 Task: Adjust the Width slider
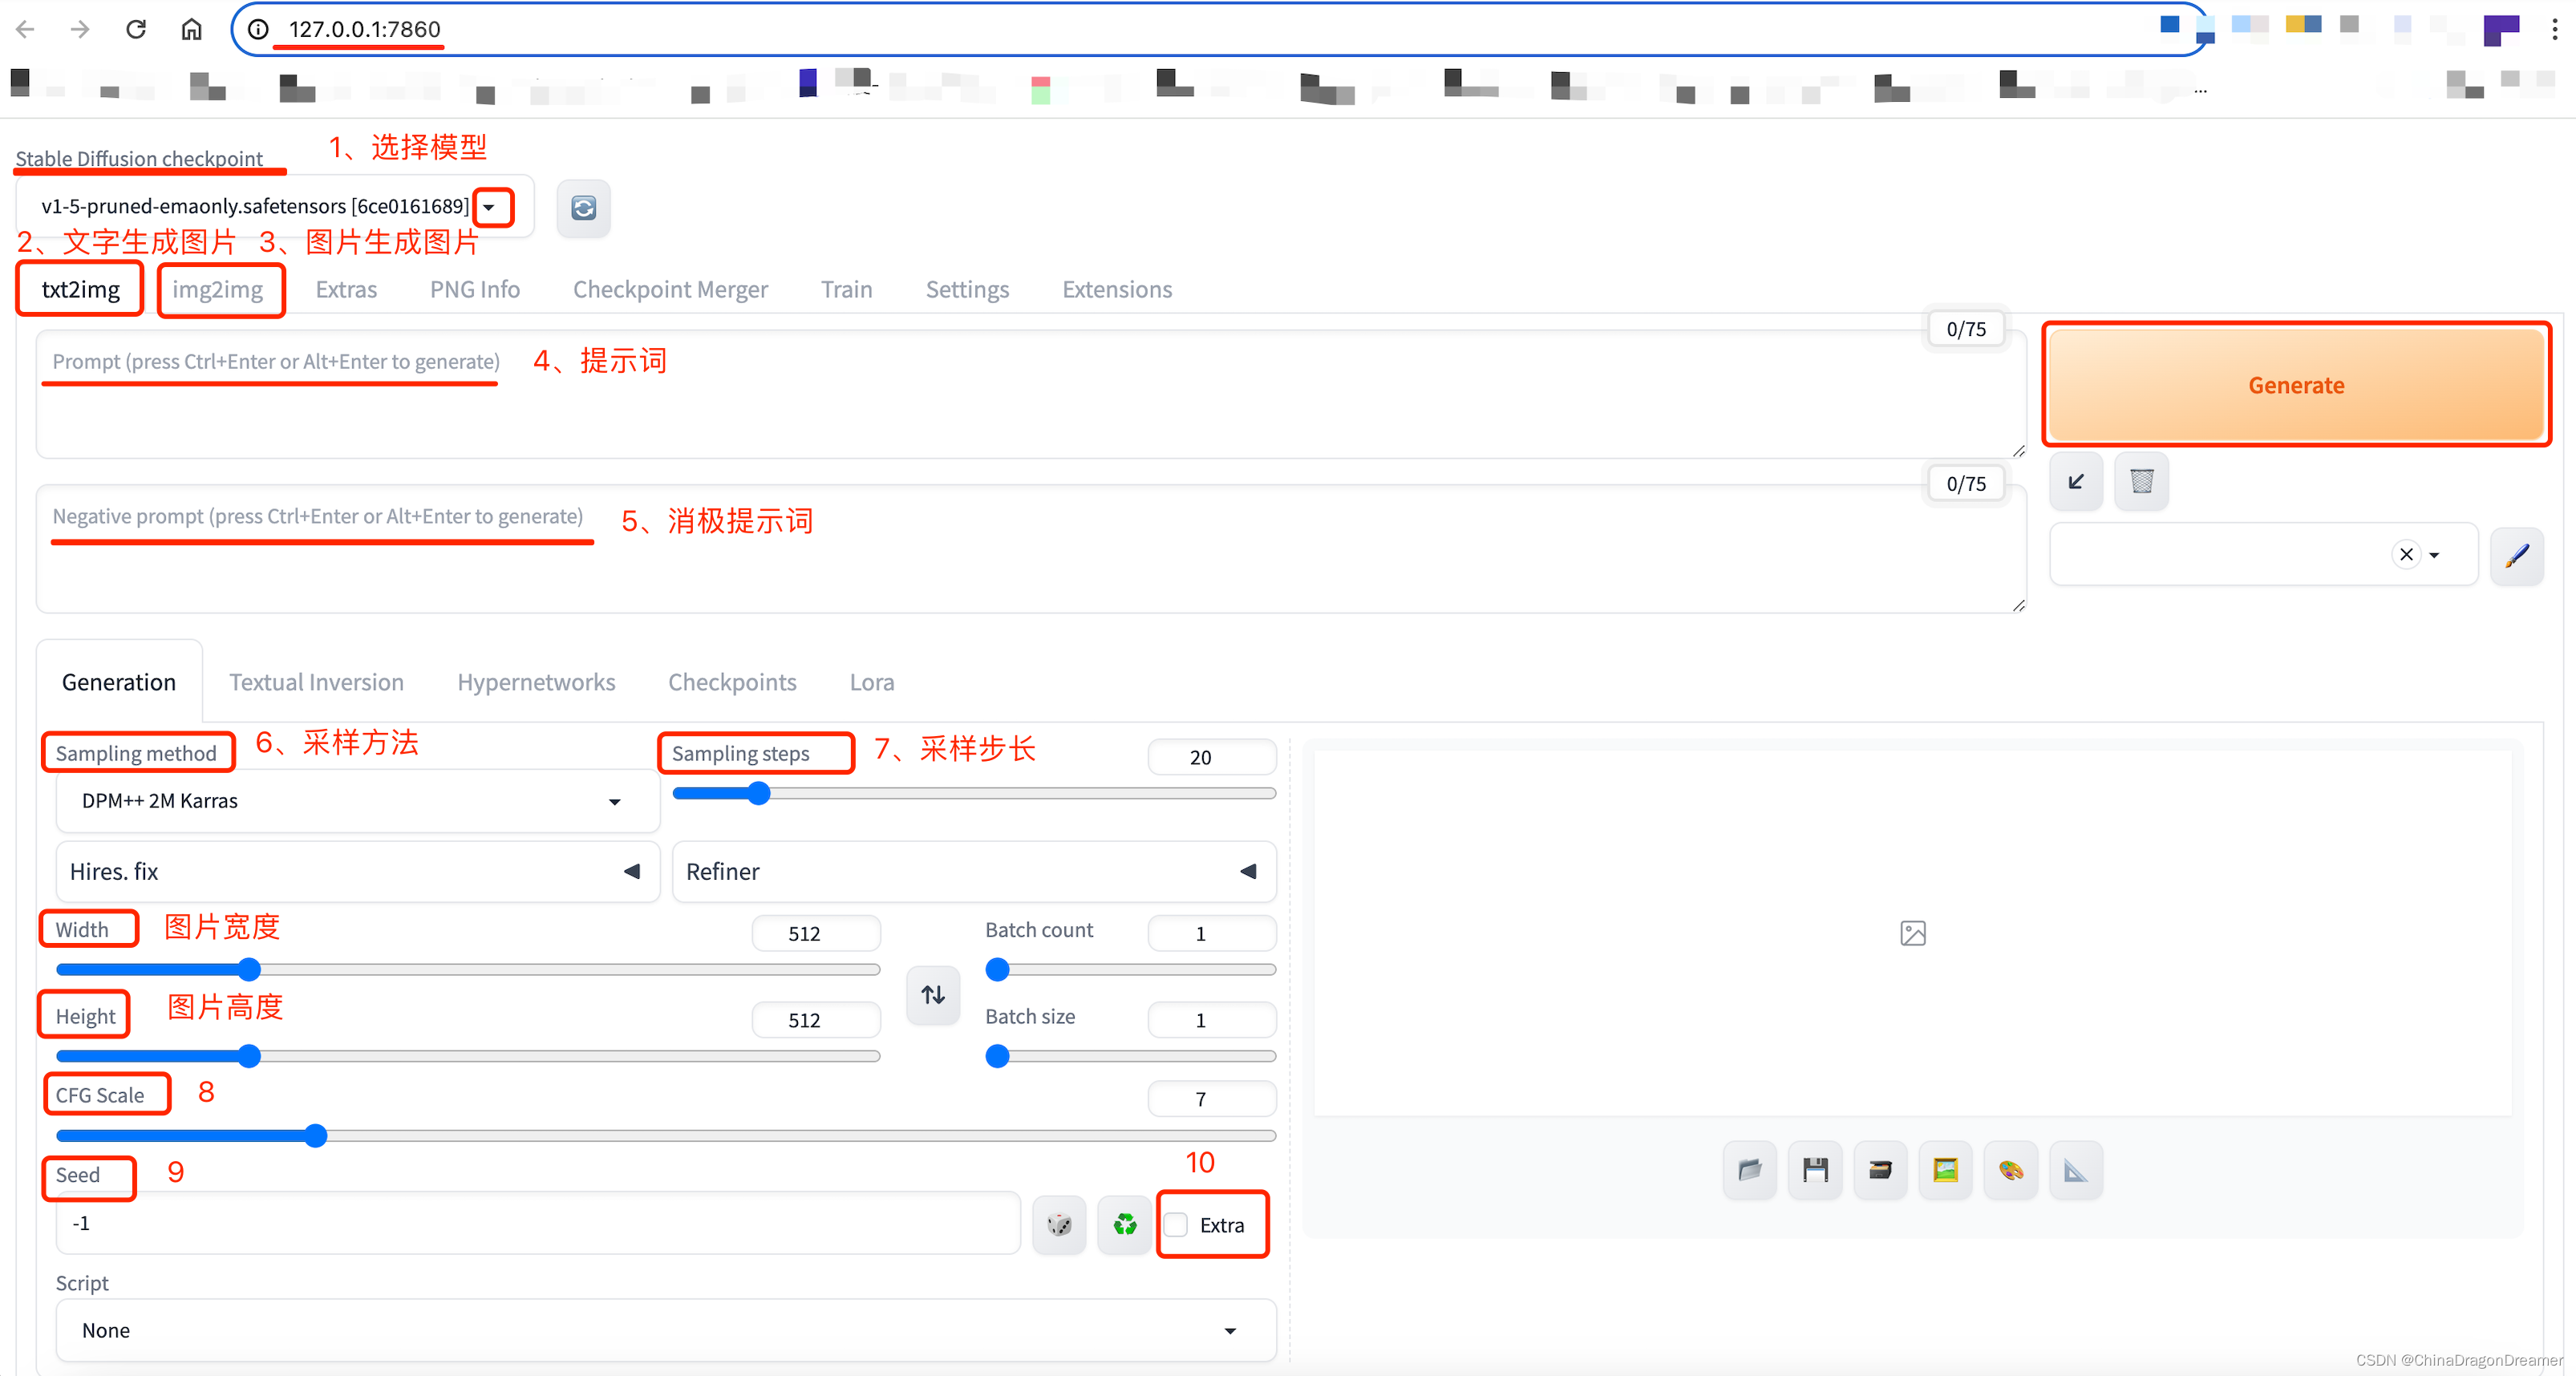pyautogui.click(x=468, y=970)
